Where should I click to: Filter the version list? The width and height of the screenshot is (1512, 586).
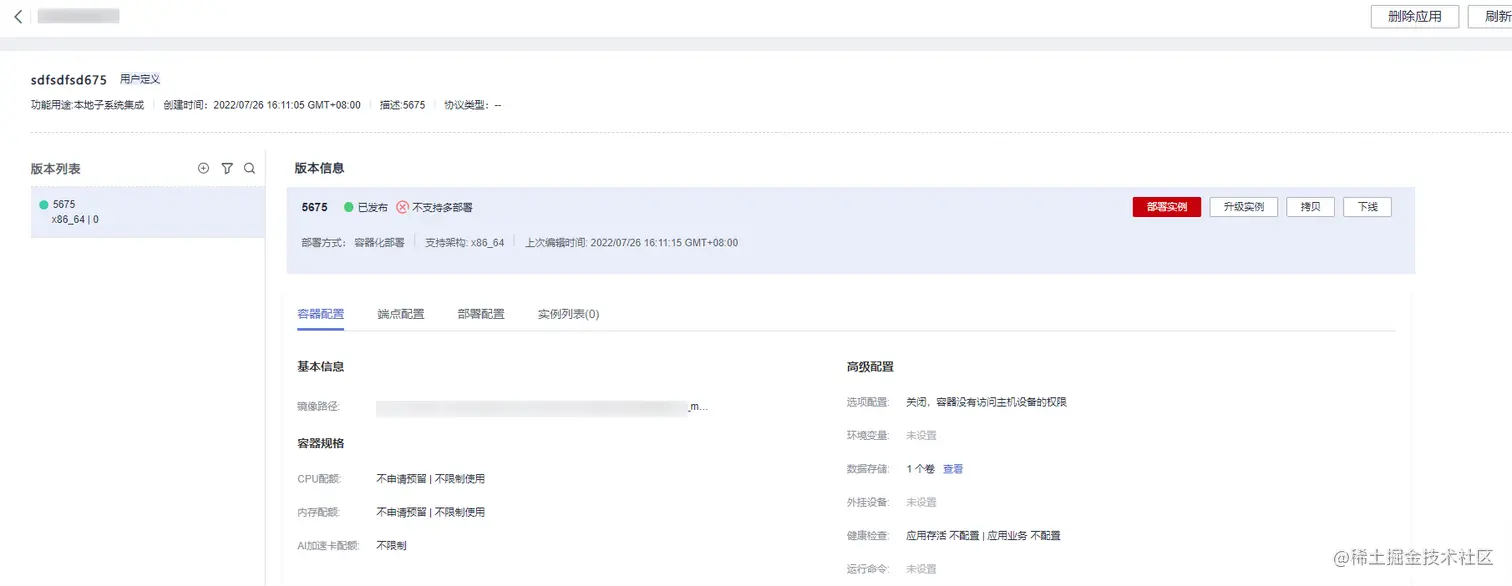(x=227, y=169)
